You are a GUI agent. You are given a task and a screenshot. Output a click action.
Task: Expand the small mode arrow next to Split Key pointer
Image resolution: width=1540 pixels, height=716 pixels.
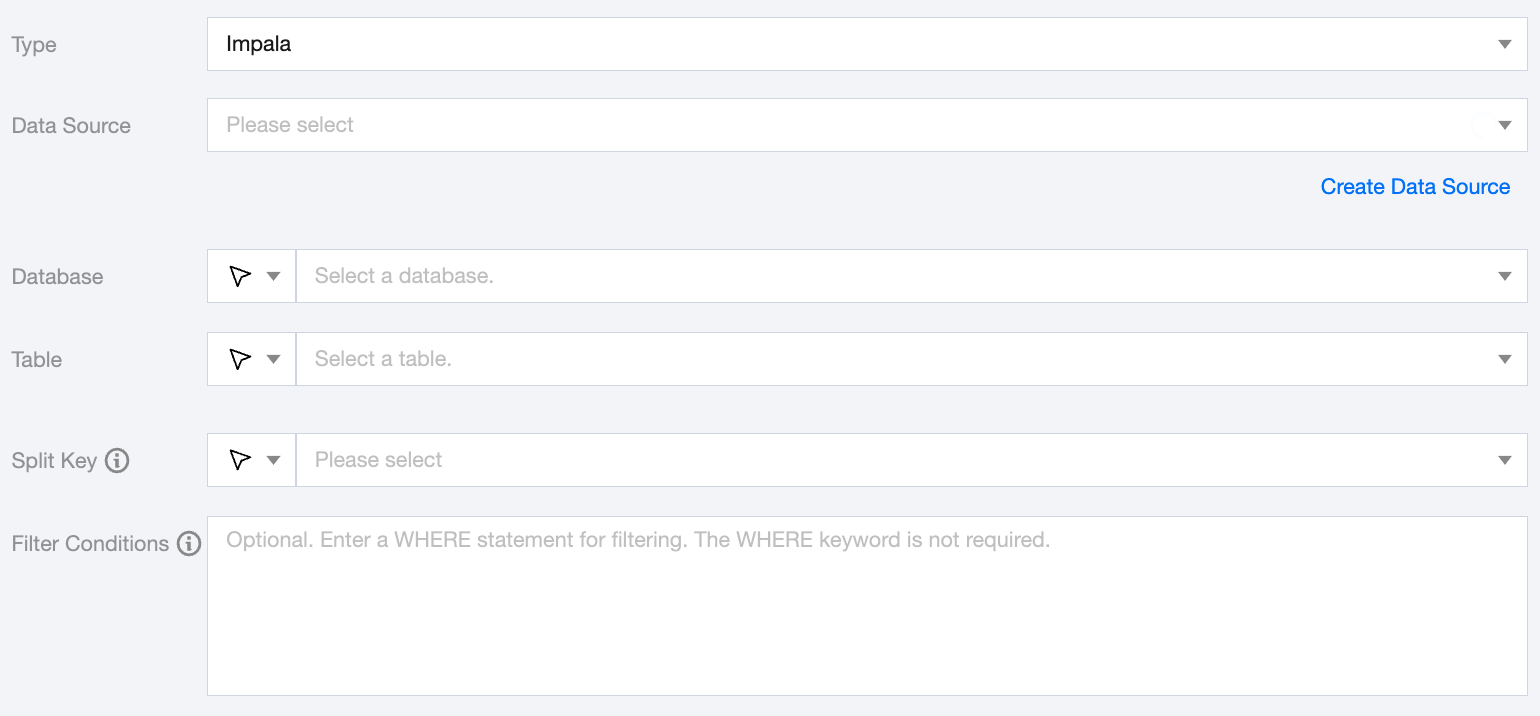[x=273, y=460]
